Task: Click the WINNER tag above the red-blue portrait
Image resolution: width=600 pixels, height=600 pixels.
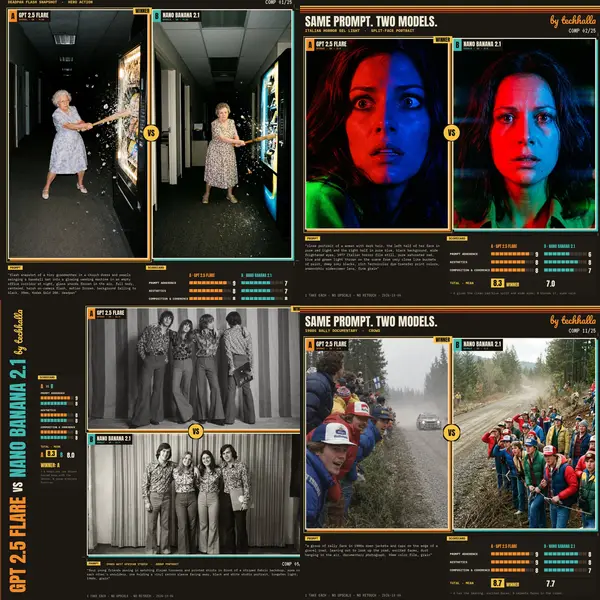Action: pos(442,39)
